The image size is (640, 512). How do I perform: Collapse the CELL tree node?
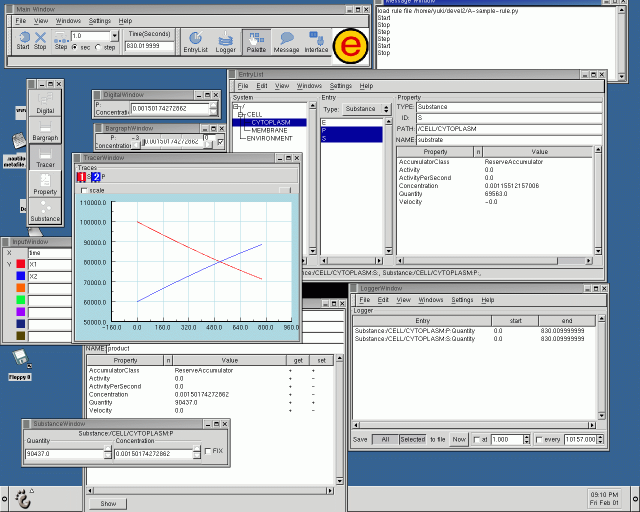[x=239, y=114]
